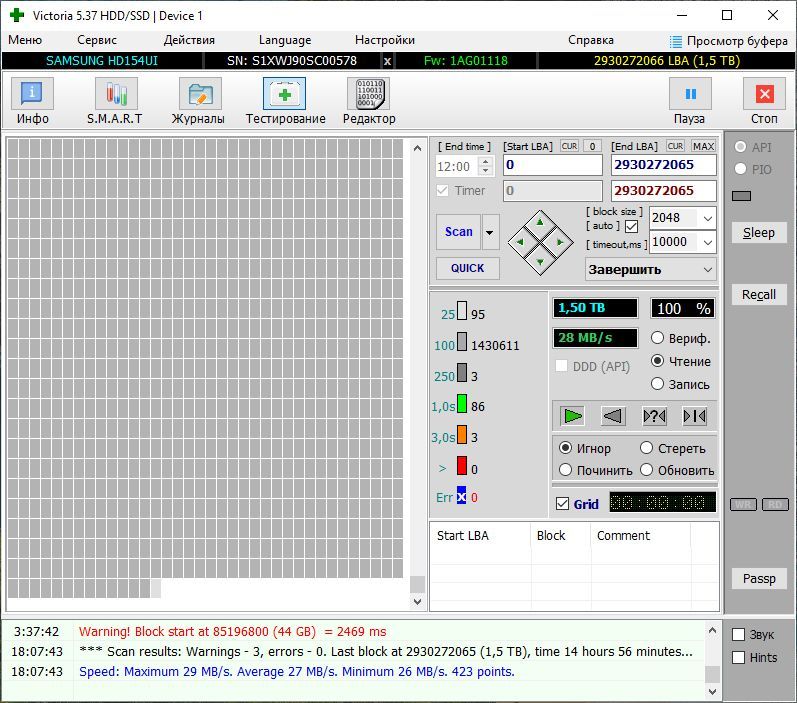This screenshot has height=703, width=797.
Task: Open the Сервис menu
Action: click(97, 40)
